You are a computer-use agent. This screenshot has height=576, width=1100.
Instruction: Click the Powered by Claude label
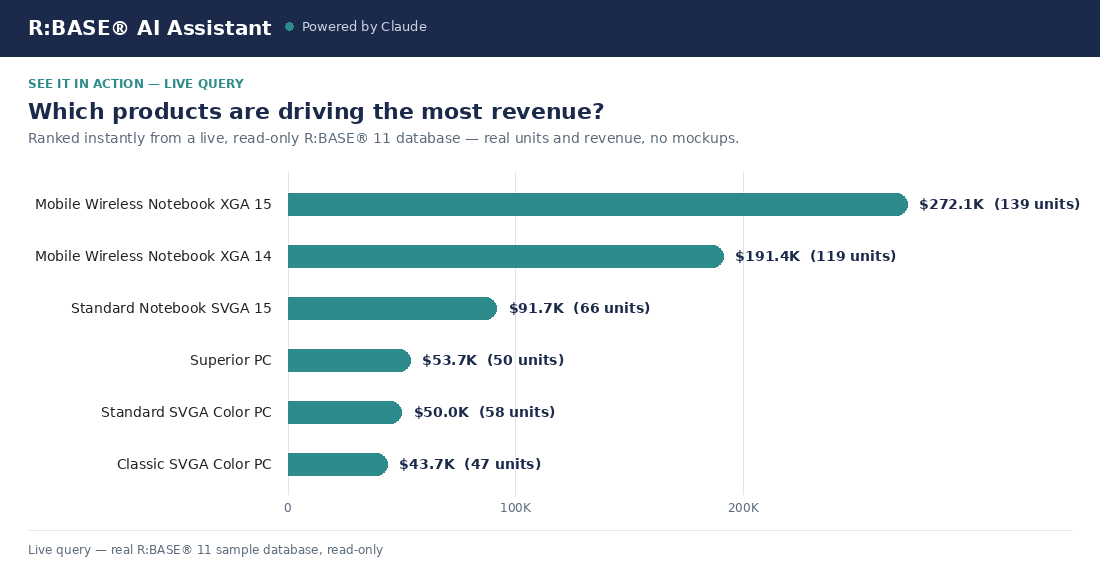point(364,27)
